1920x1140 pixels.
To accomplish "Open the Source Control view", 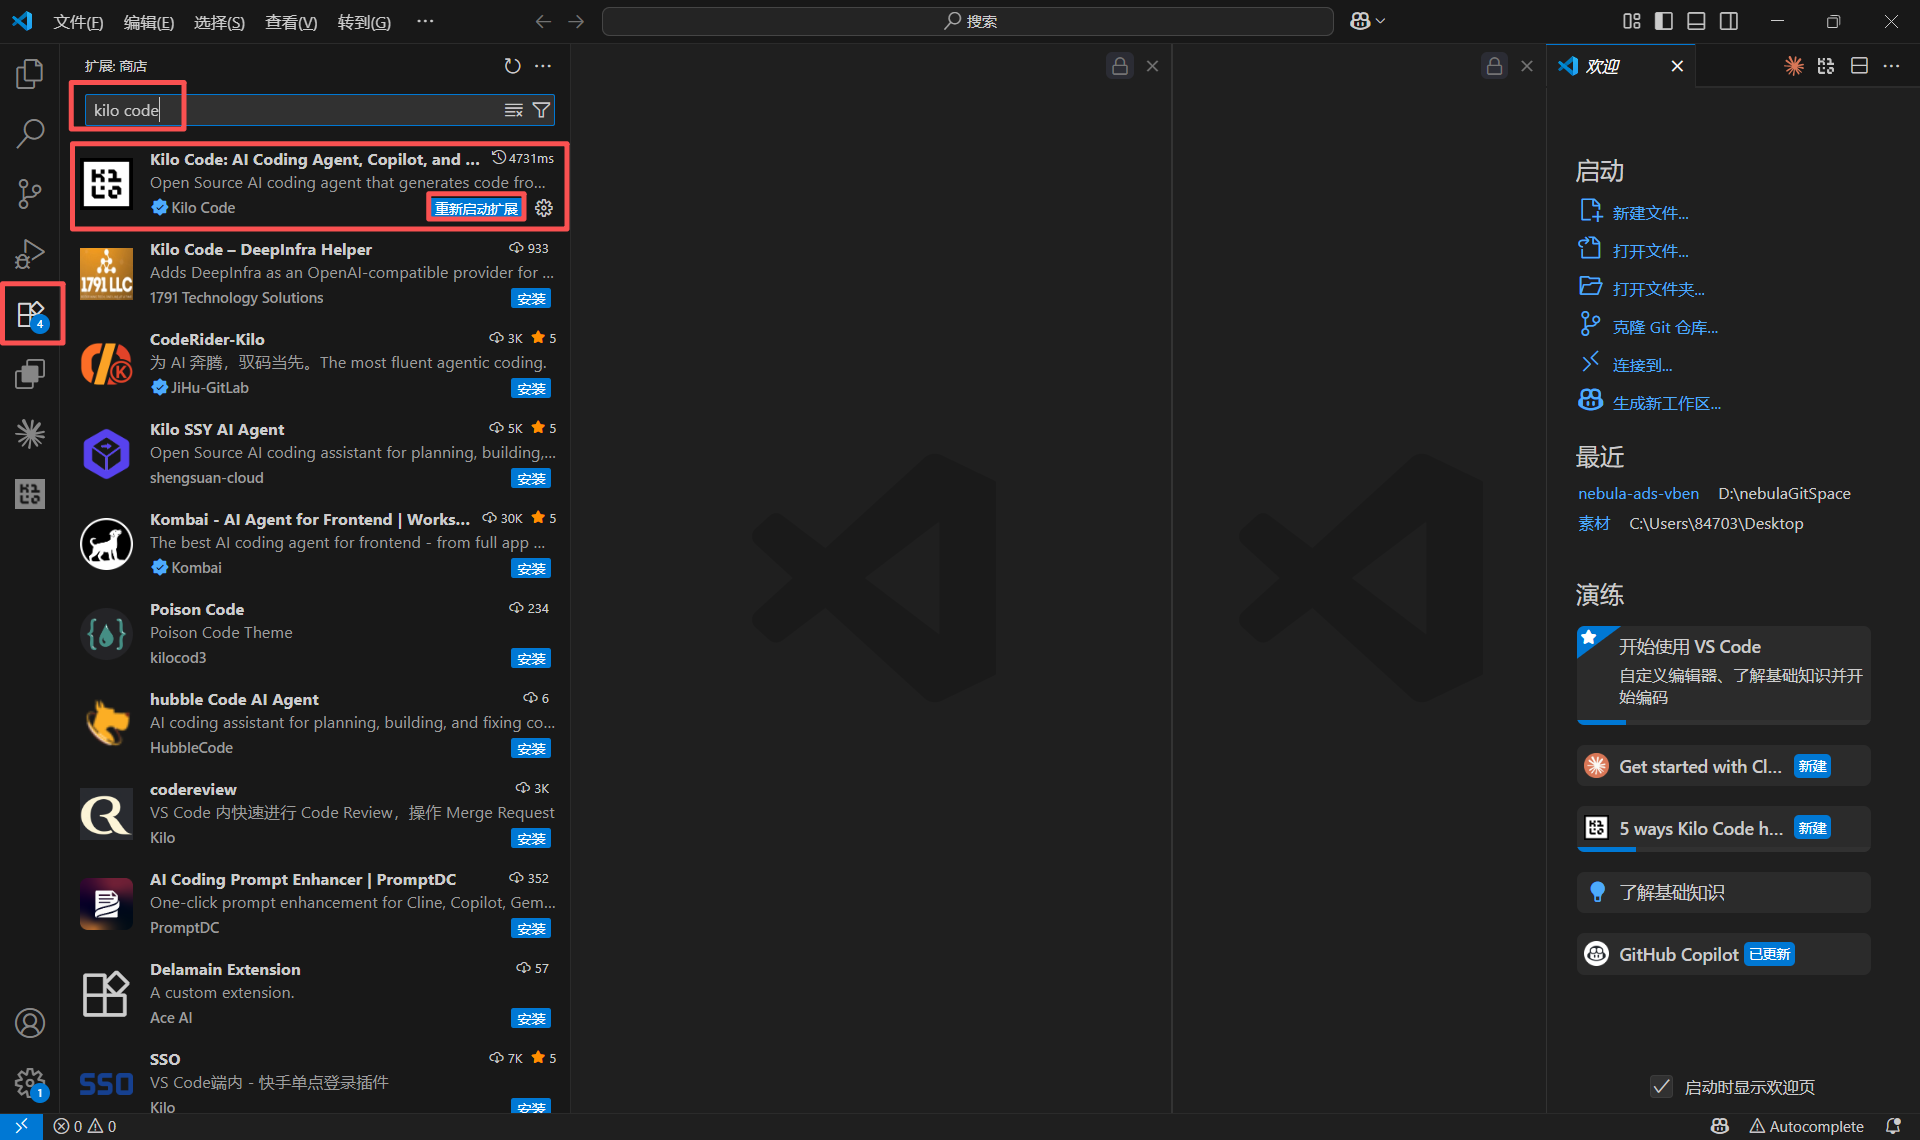I will (30, 193).
